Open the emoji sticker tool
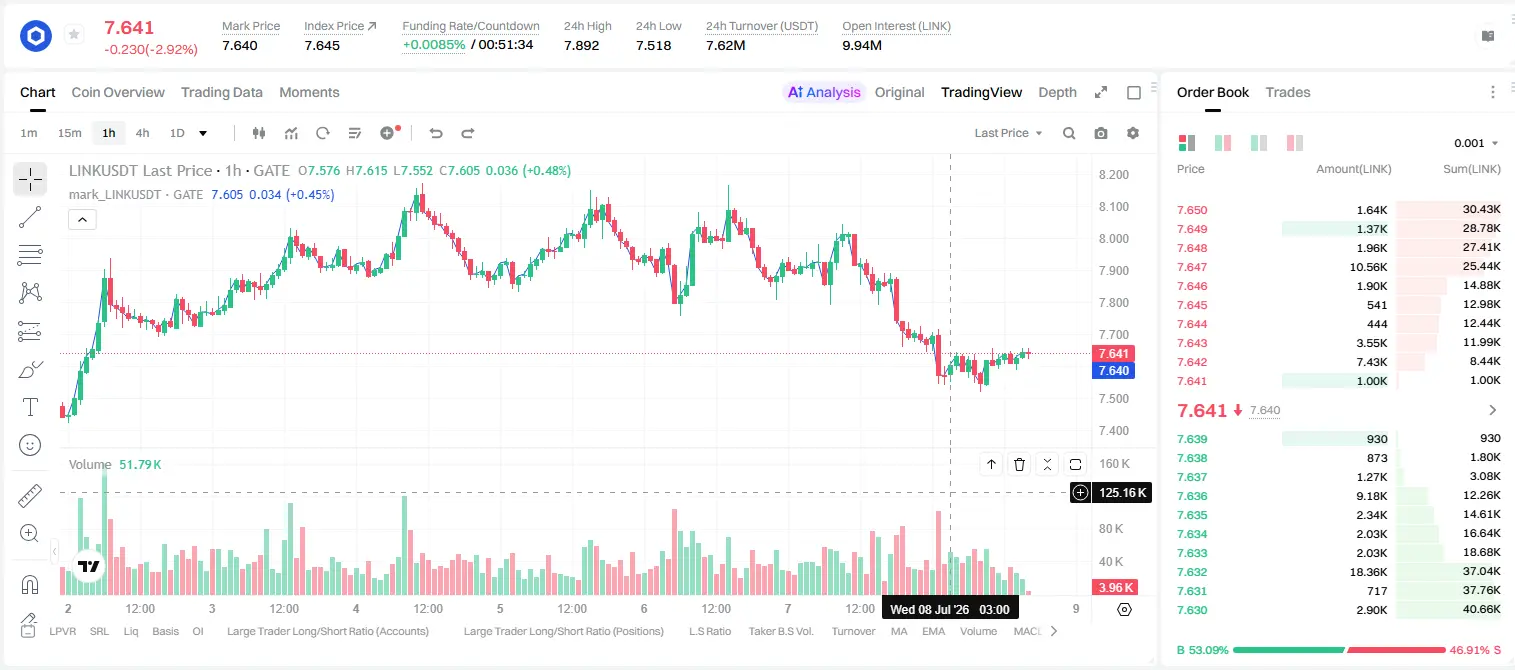The width and height of the screenshot is (1515, 670). click(x=30, y=445)
